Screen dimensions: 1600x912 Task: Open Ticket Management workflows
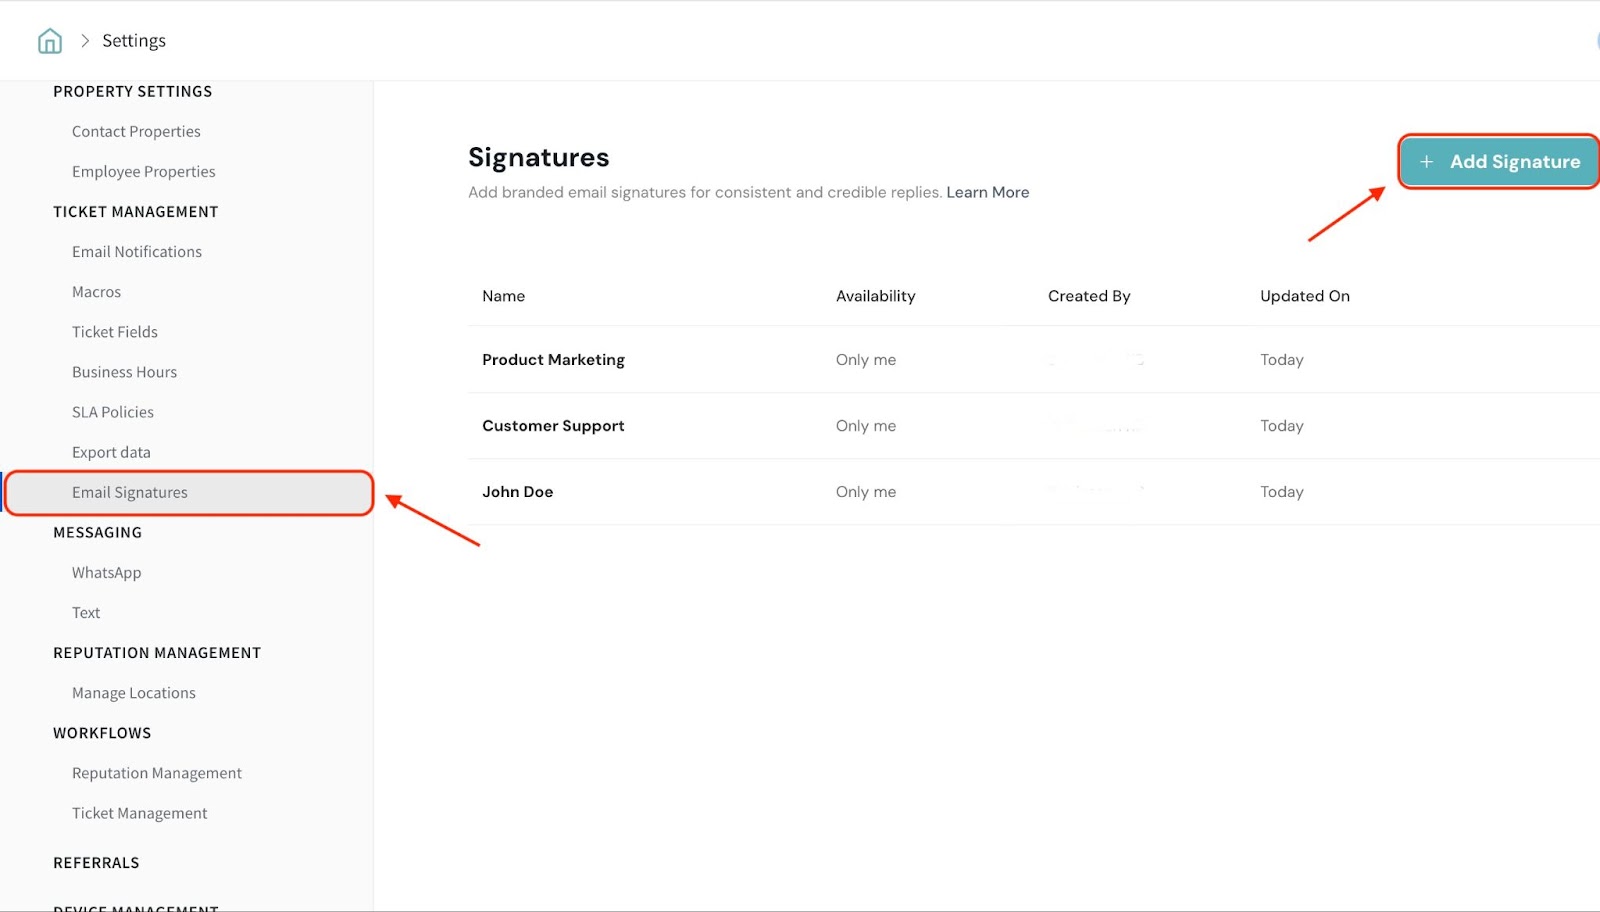(140, 813)
